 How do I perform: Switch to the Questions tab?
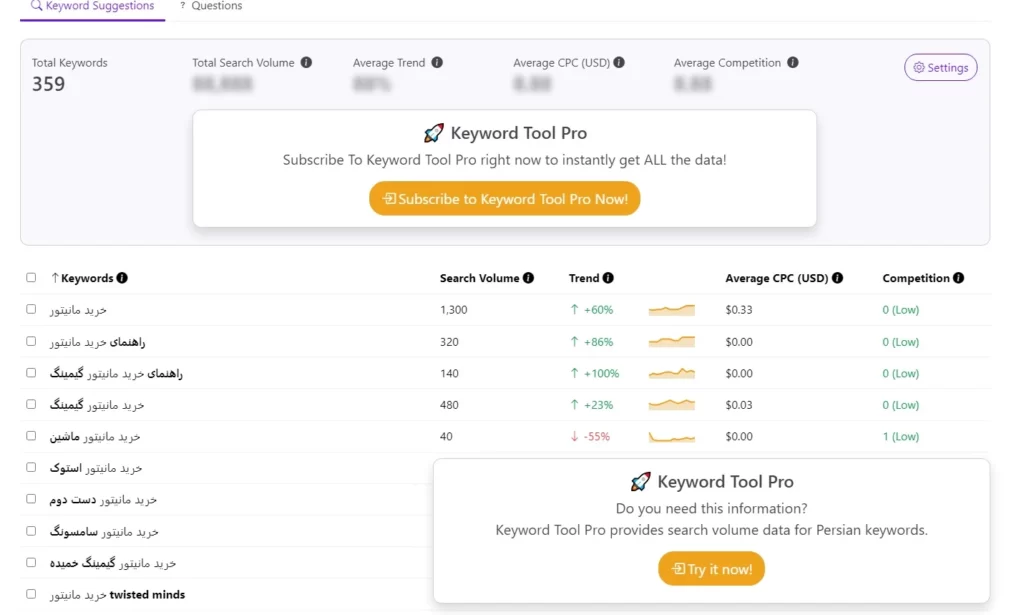point(211,7)
